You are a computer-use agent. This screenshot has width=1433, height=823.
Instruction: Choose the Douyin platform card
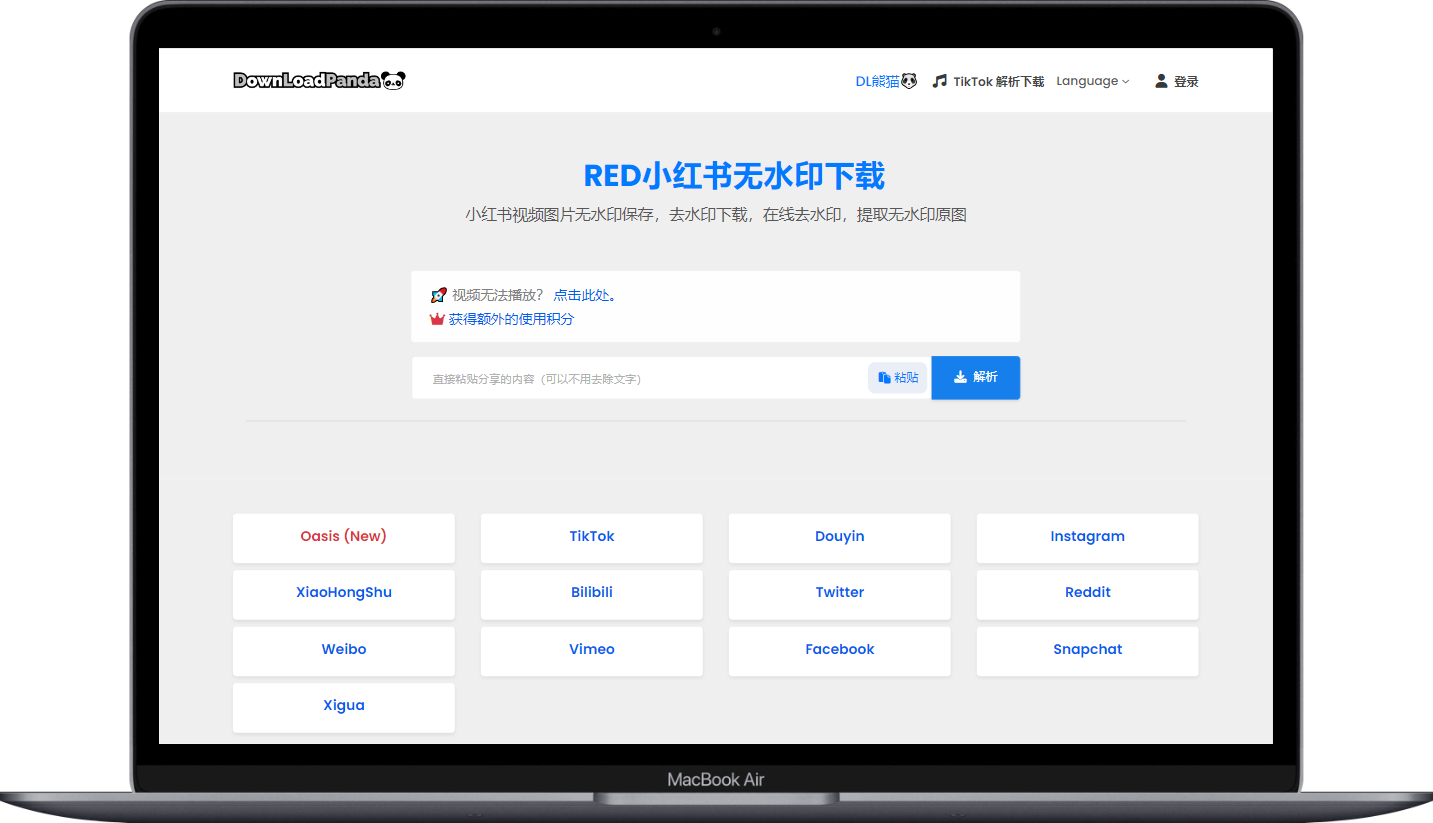point(840,537)
